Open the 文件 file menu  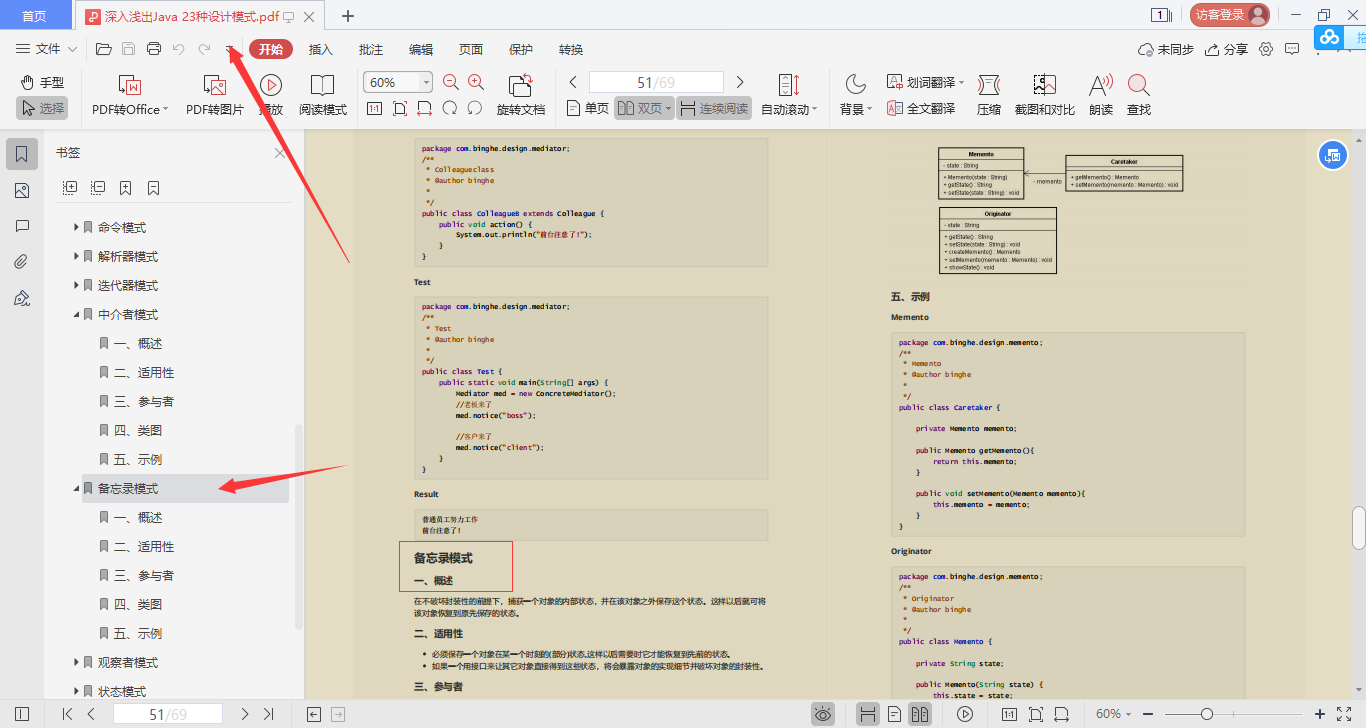(47, 49)
